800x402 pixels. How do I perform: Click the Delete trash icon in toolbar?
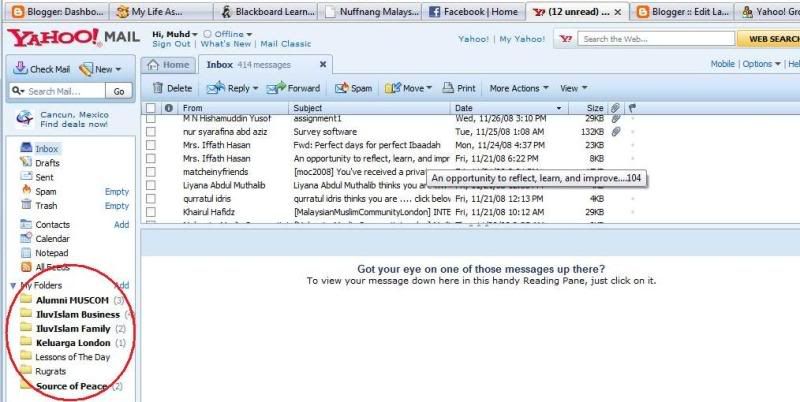pyautogui.click(x=158, y=88)
